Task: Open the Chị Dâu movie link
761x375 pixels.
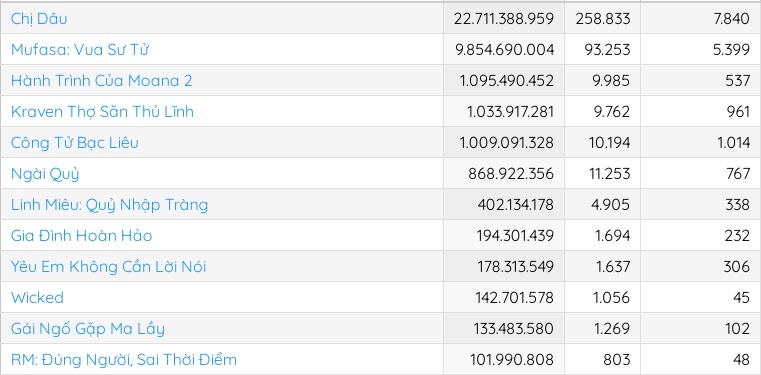Action: pyautogui.click(x=39, y=19)
